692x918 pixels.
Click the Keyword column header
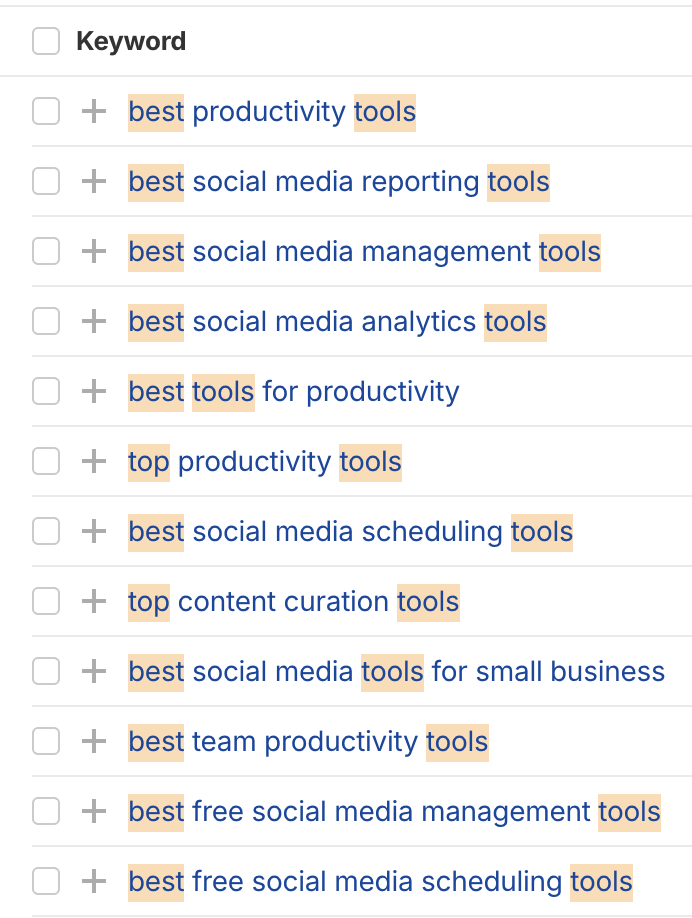click(x=131, y=41)
